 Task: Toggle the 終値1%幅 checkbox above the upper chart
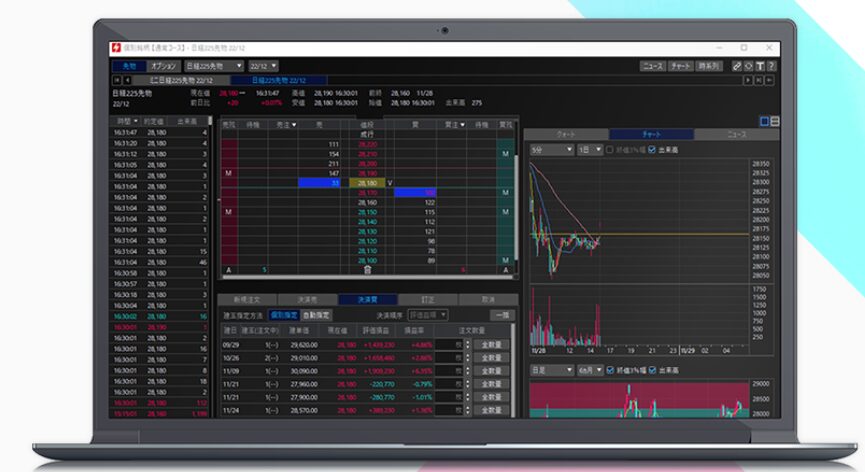609,149
